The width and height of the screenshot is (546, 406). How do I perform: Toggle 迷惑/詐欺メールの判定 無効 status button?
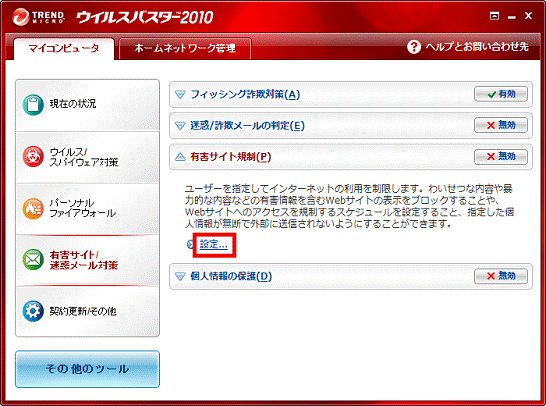[501, 125]
